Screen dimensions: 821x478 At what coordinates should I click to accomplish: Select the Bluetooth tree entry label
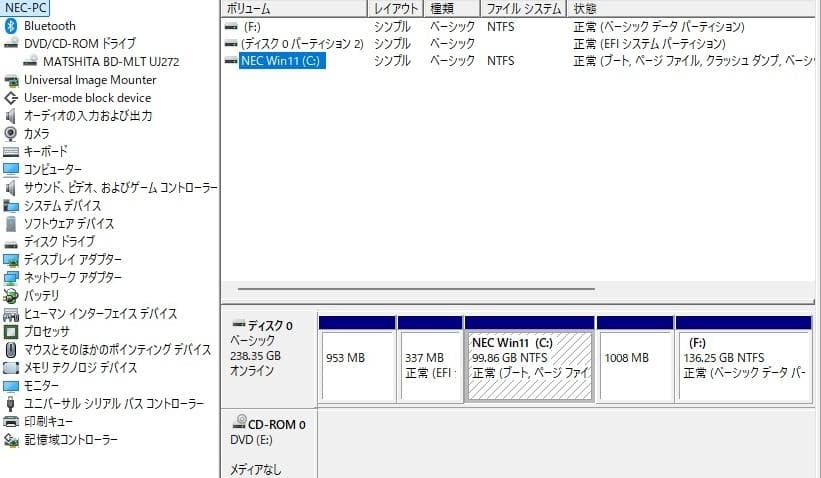coord(50,26)
